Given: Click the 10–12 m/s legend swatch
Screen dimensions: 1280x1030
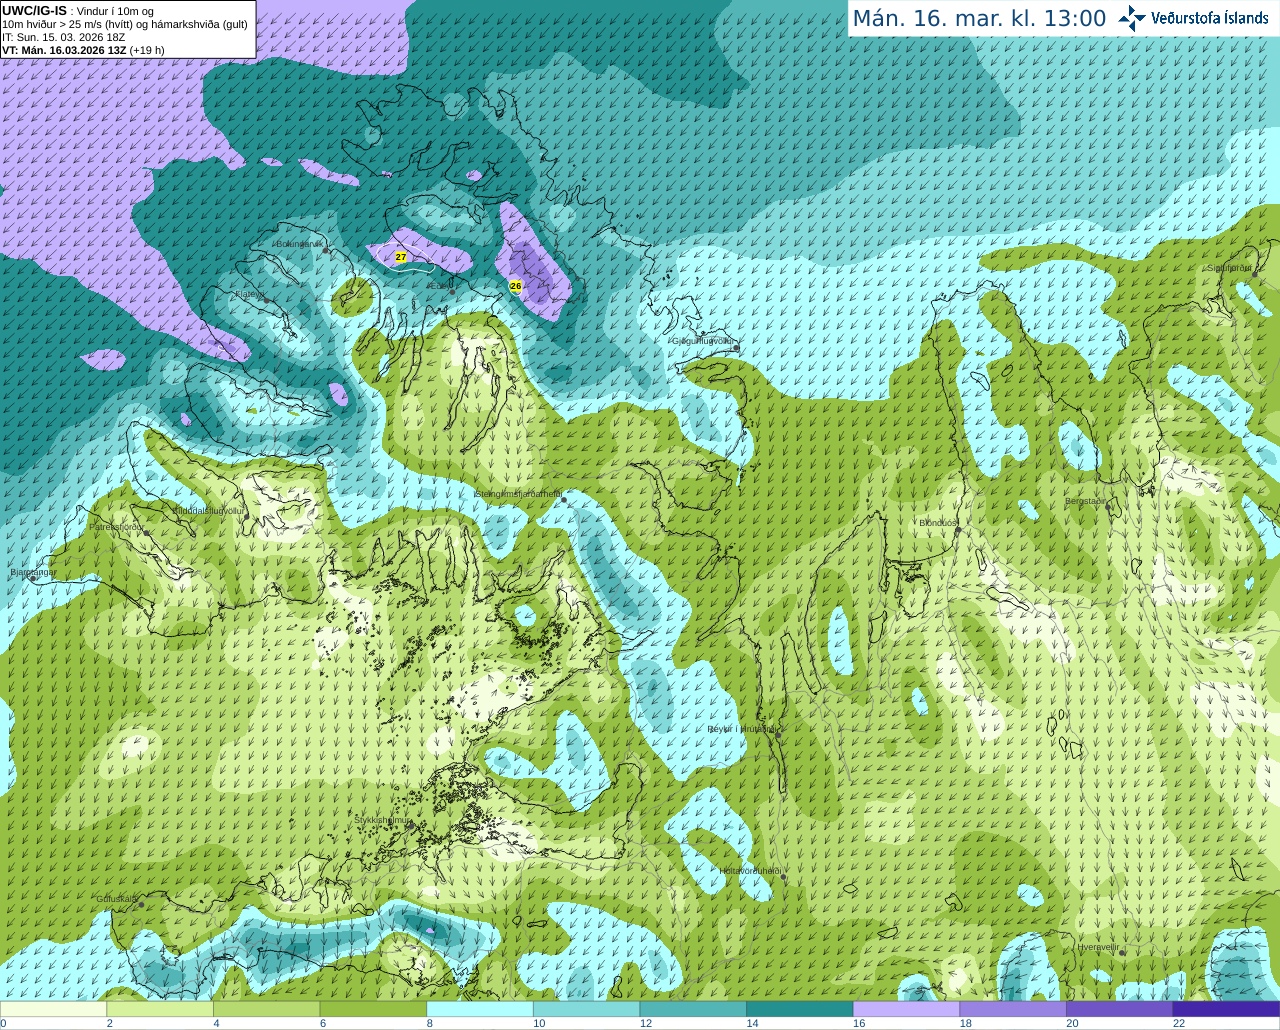Looking at the screenshot, I should (586, 1009).
